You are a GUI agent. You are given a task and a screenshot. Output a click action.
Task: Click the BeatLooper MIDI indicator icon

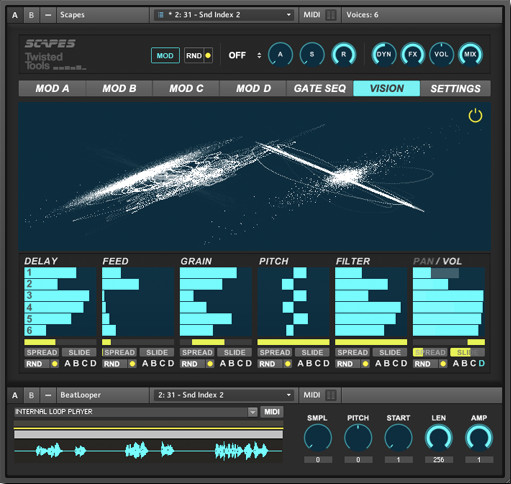point(331,395)
